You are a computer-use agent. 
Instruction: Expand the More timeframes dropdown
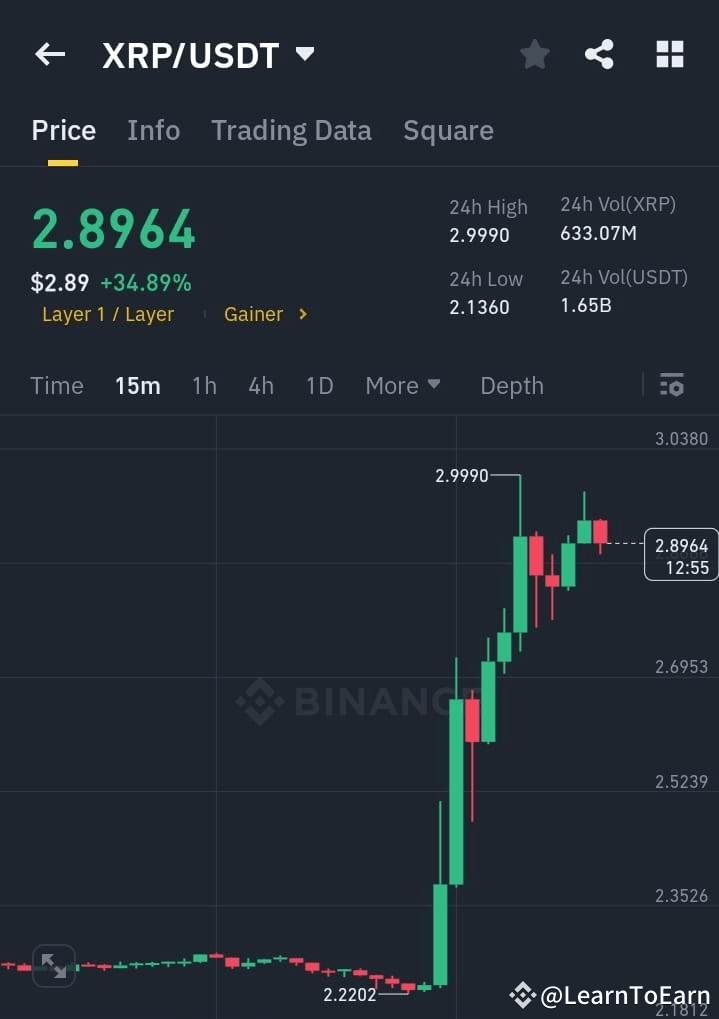tap(402, 385)
